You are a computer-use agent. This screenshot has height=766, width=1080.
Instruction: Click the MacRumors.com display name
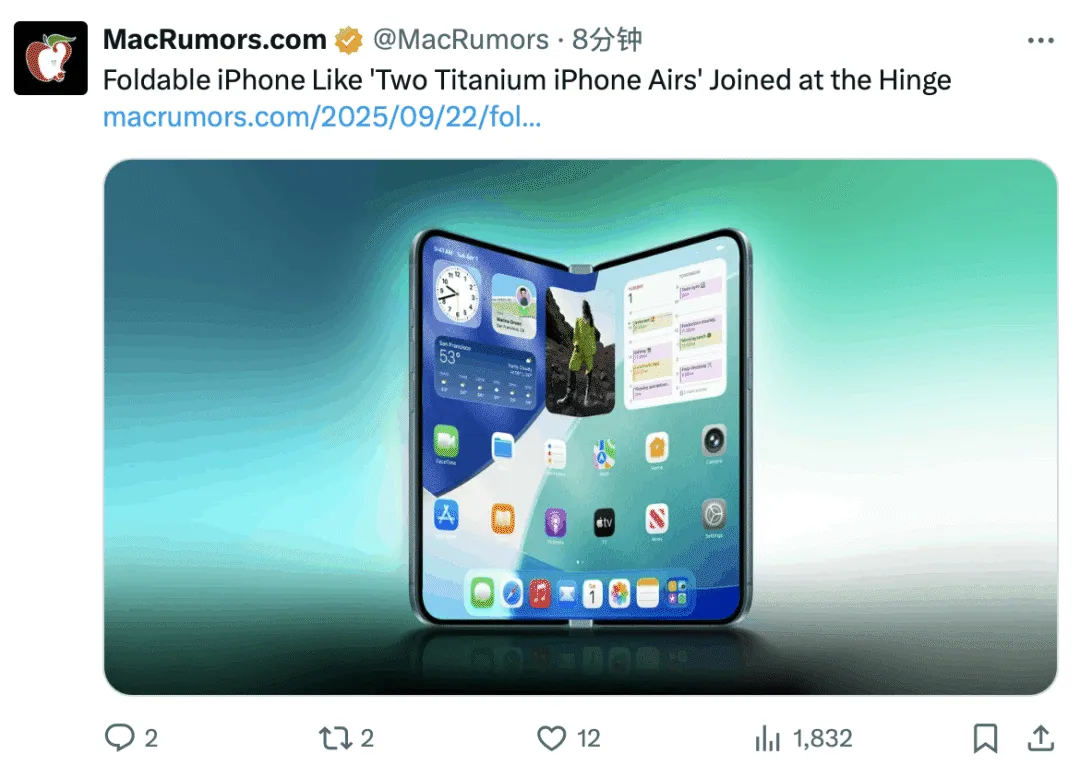click(215, 39)
